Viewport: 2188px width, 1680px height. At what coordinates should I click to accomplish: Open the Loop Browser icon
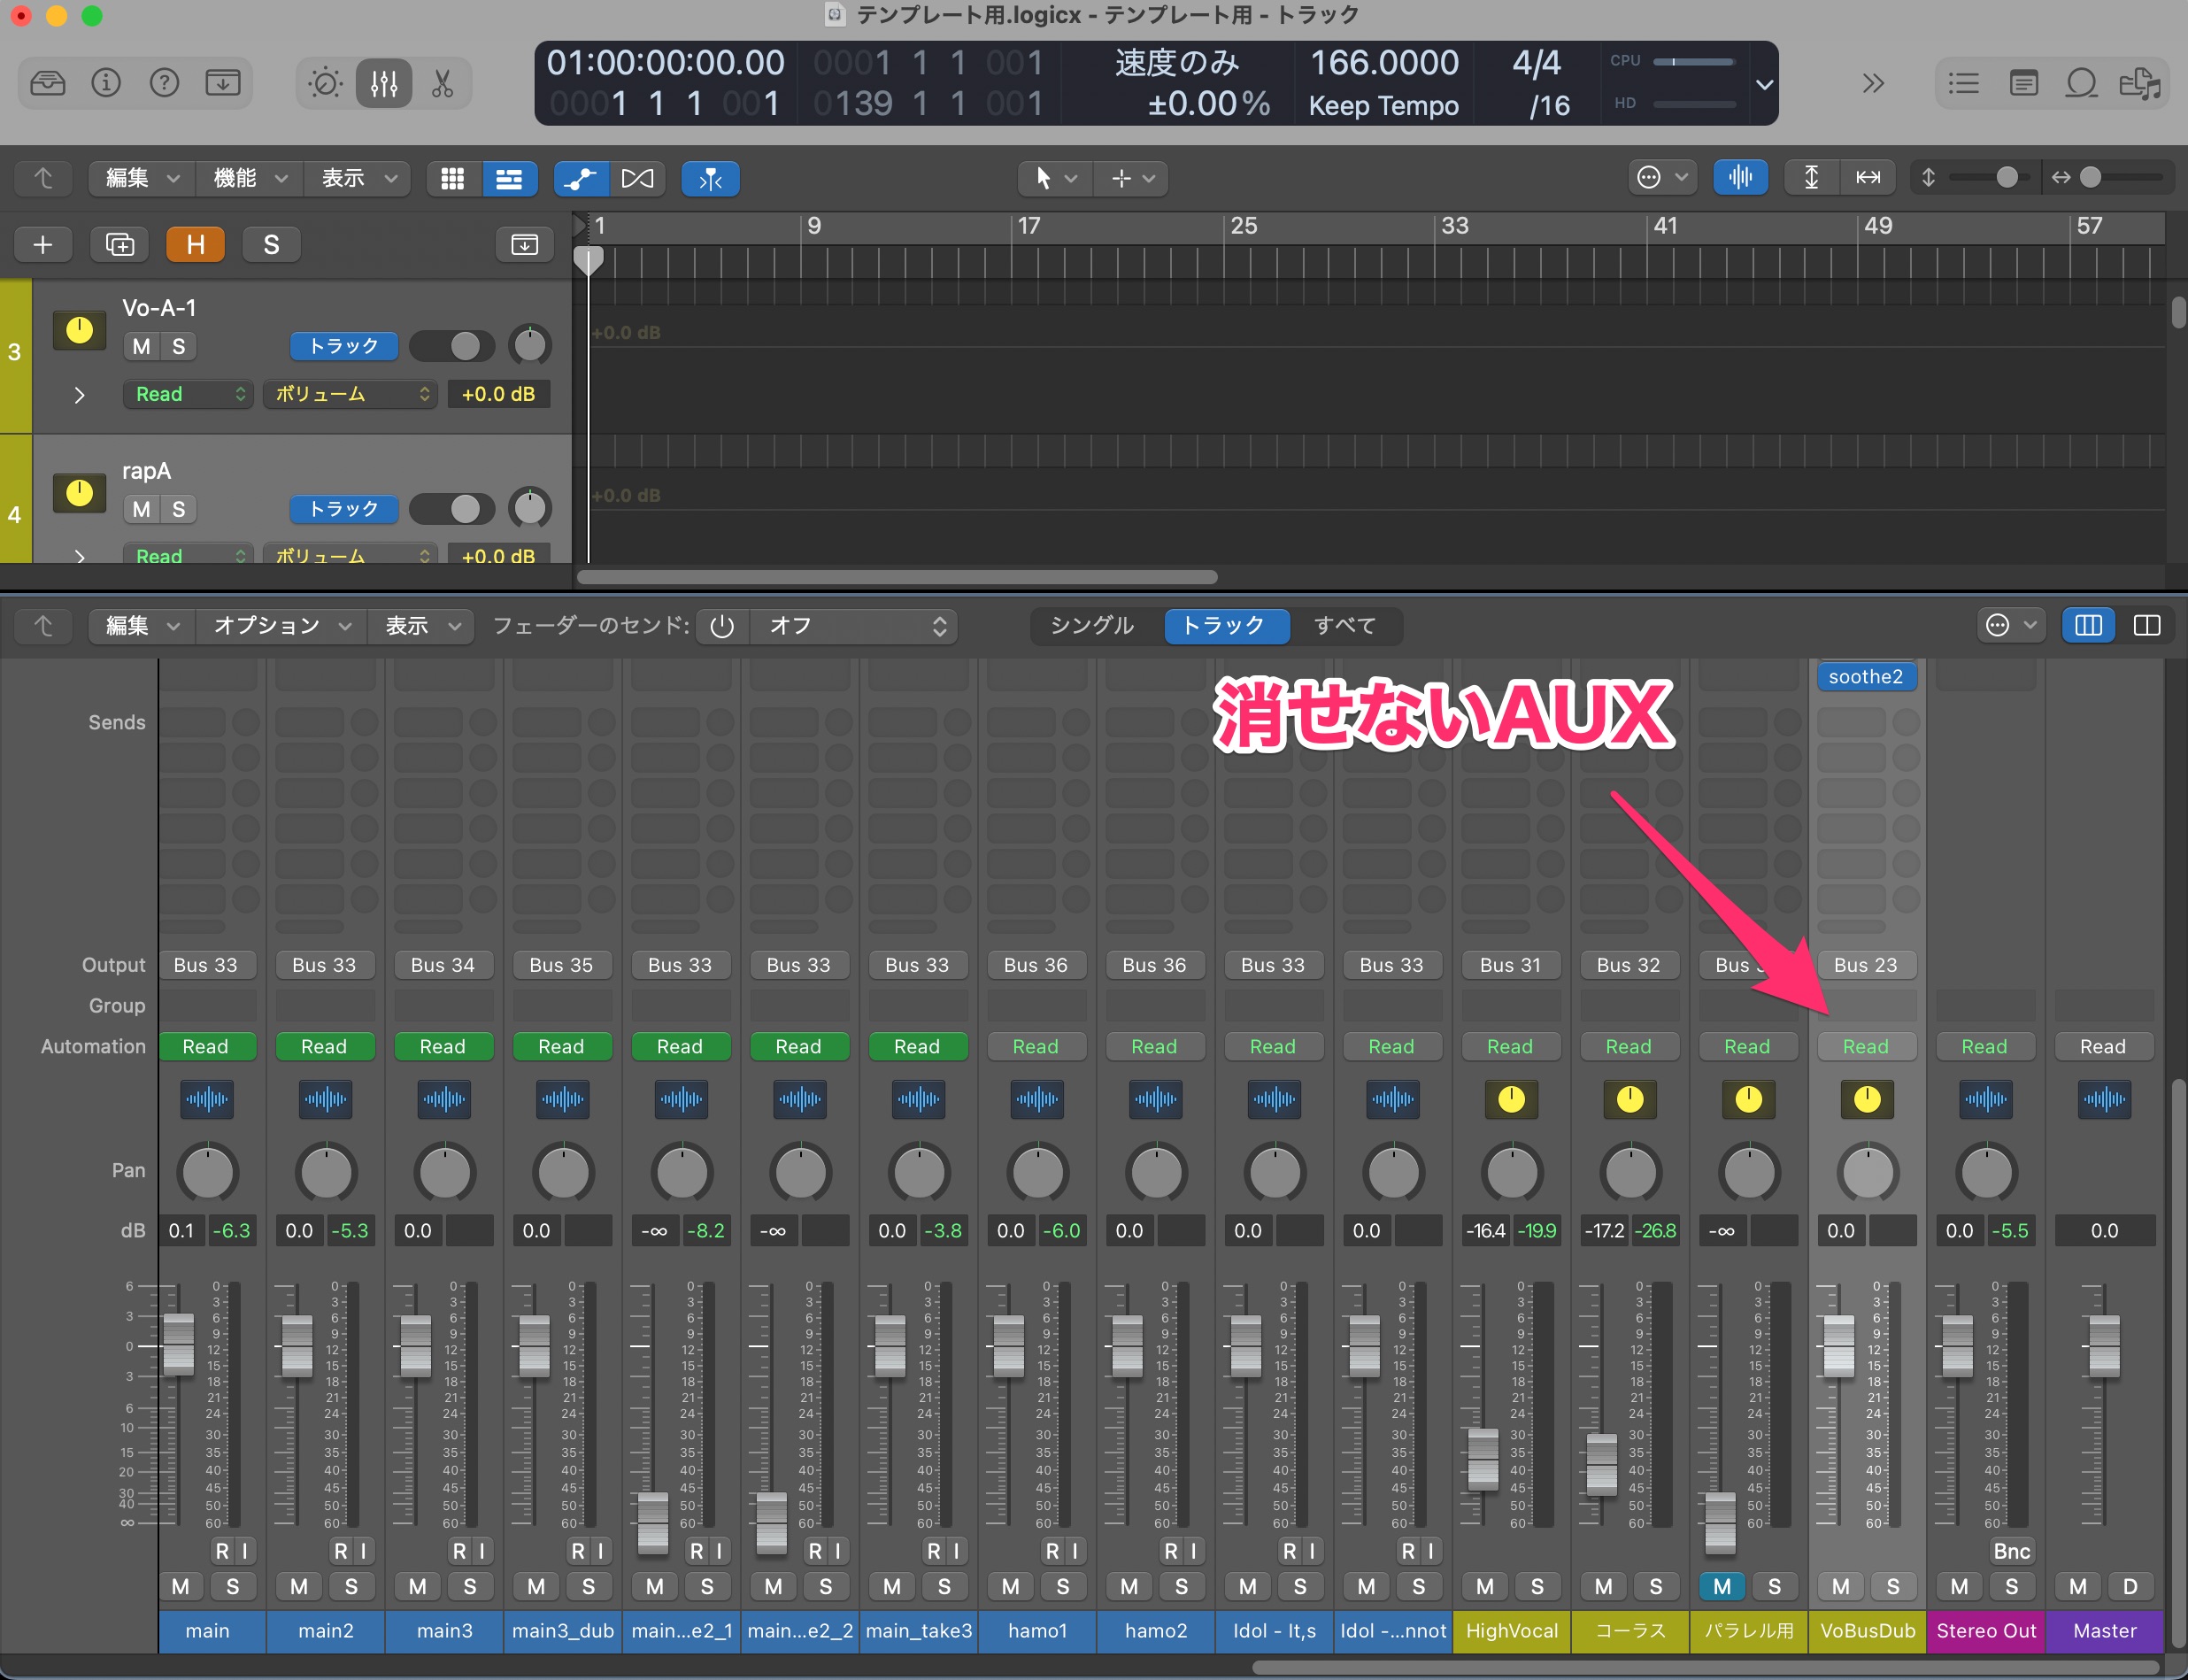[2081, 83]
